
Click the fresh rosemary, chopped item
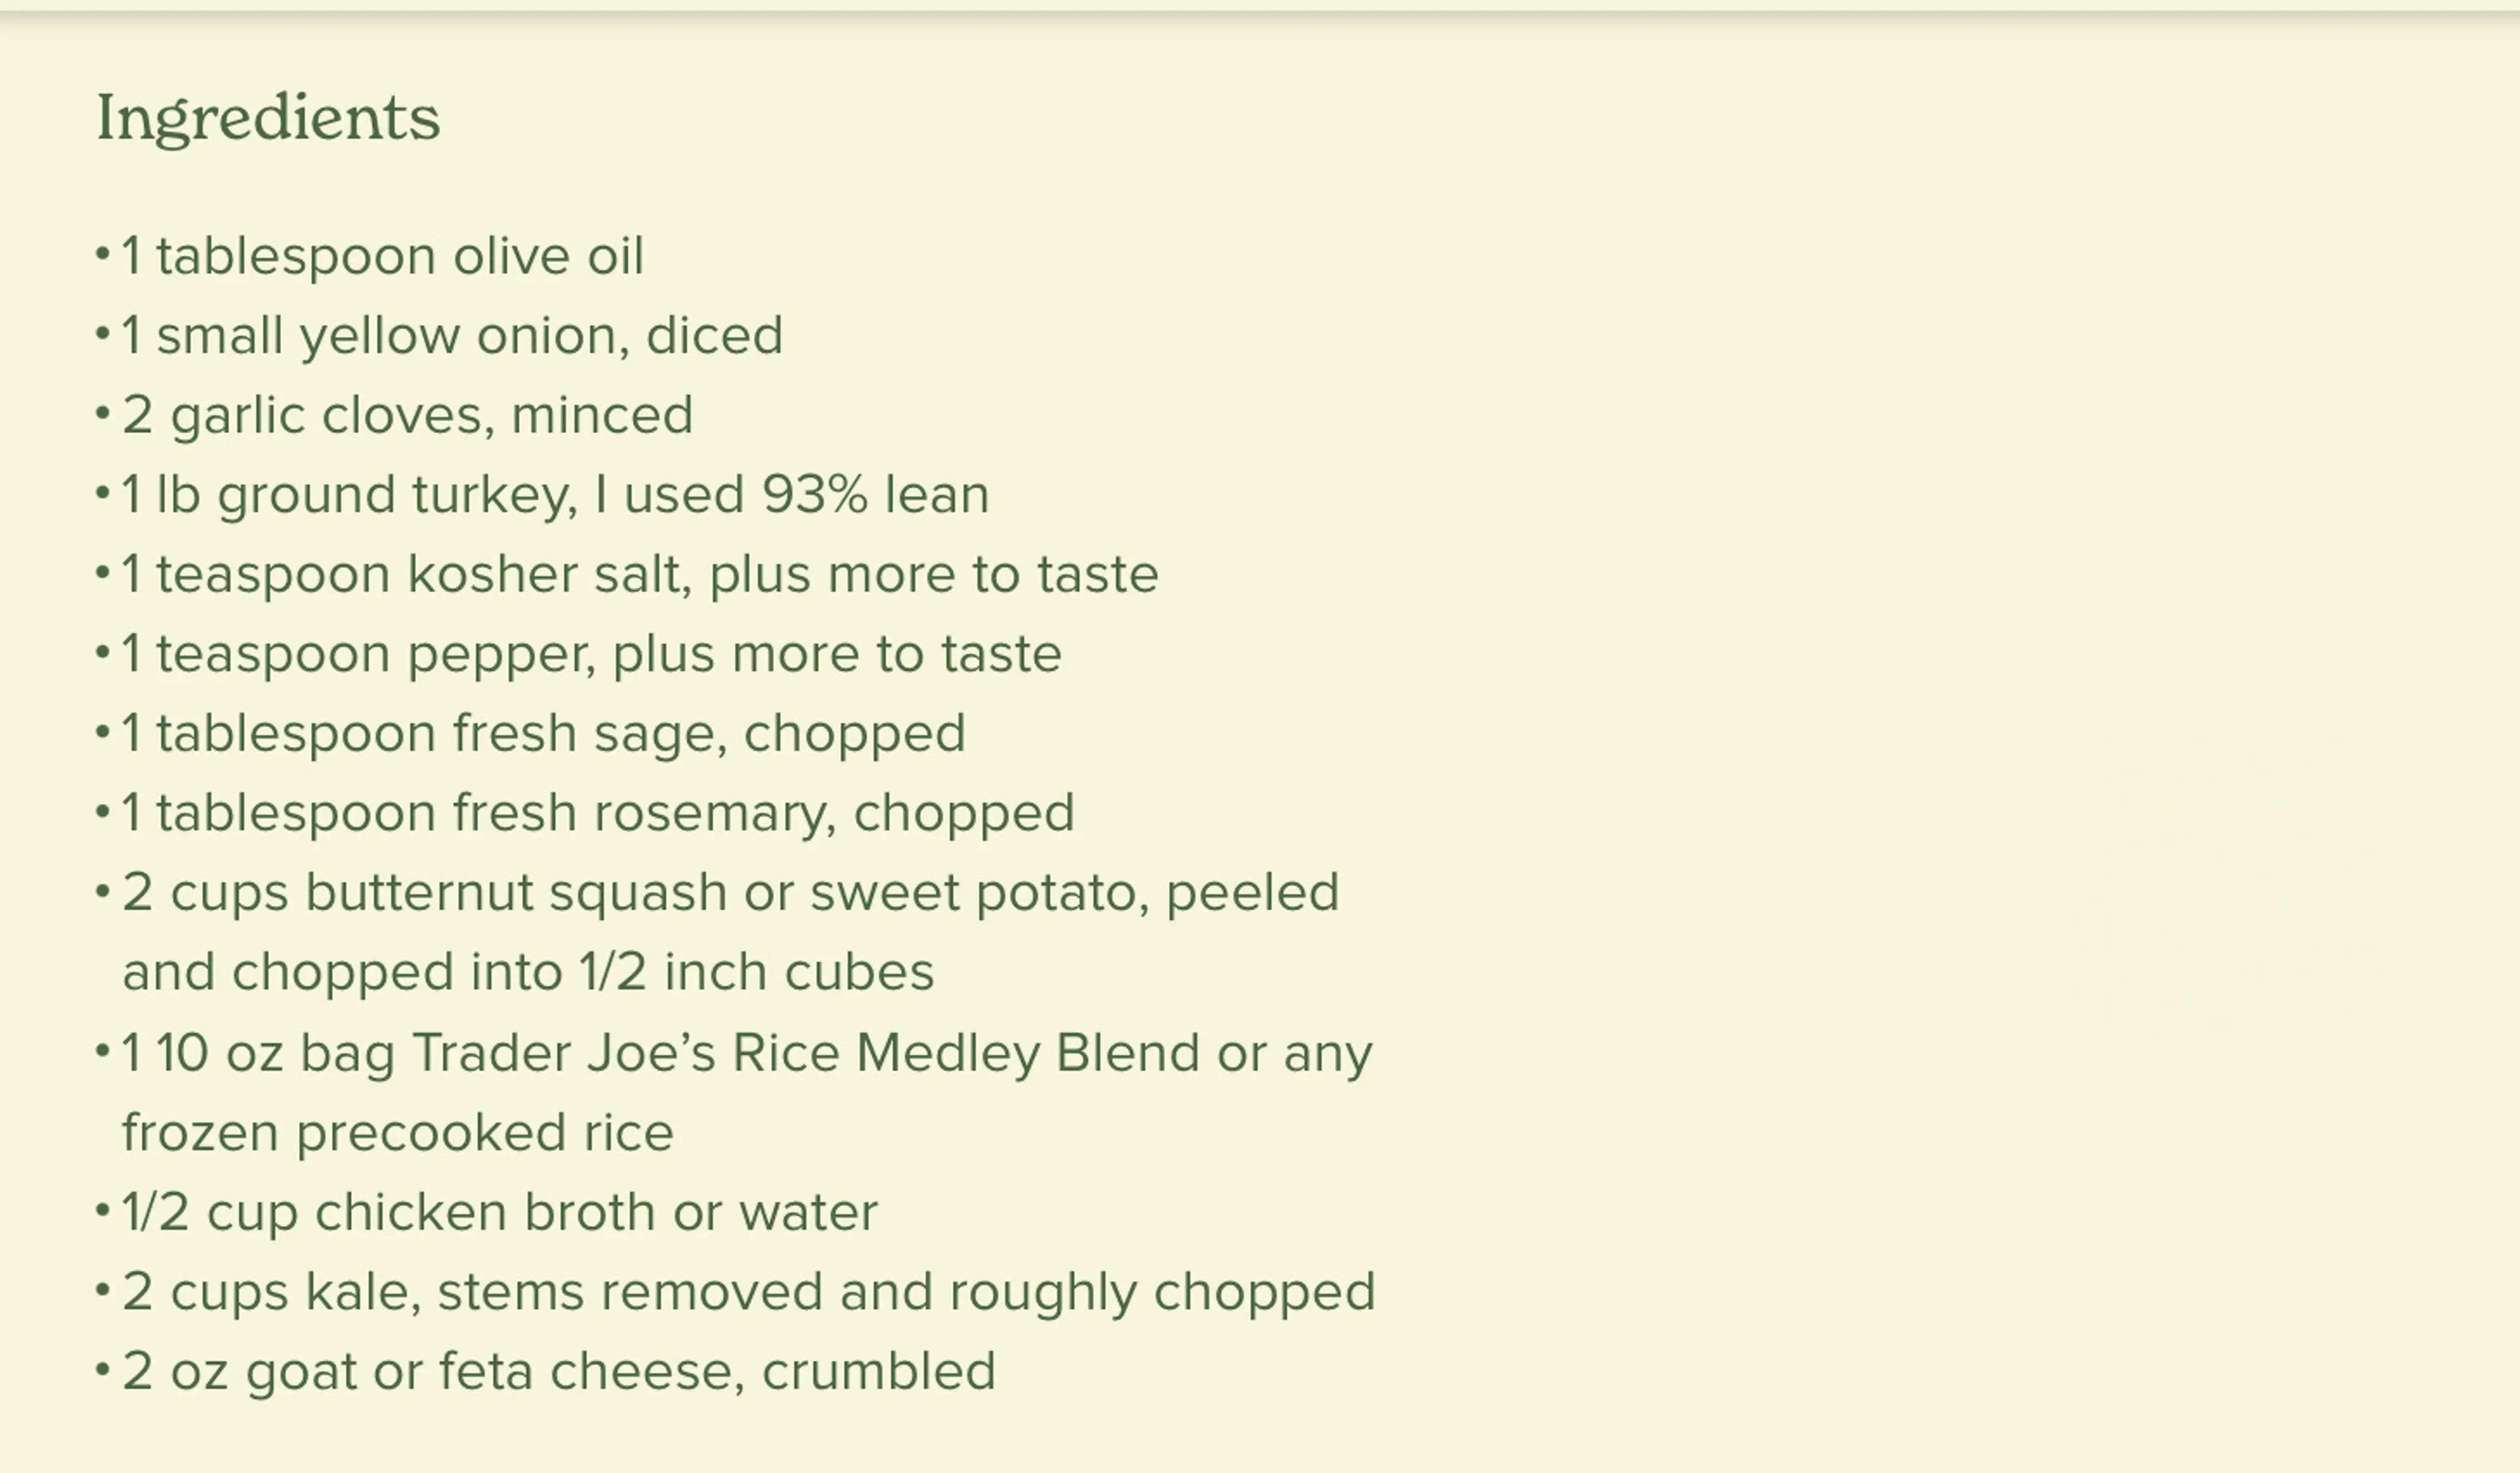point(598,813)
